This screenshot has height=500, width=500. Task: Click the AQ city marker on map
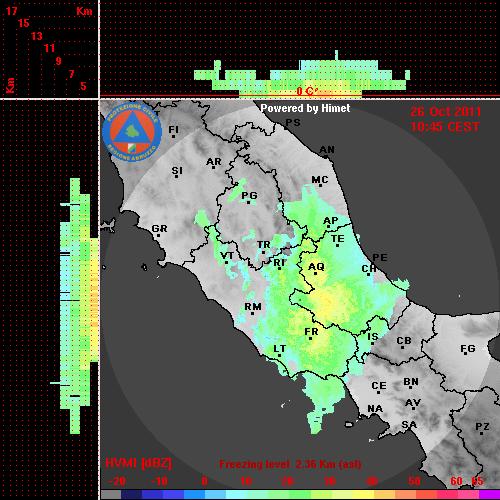coord(315,274)
